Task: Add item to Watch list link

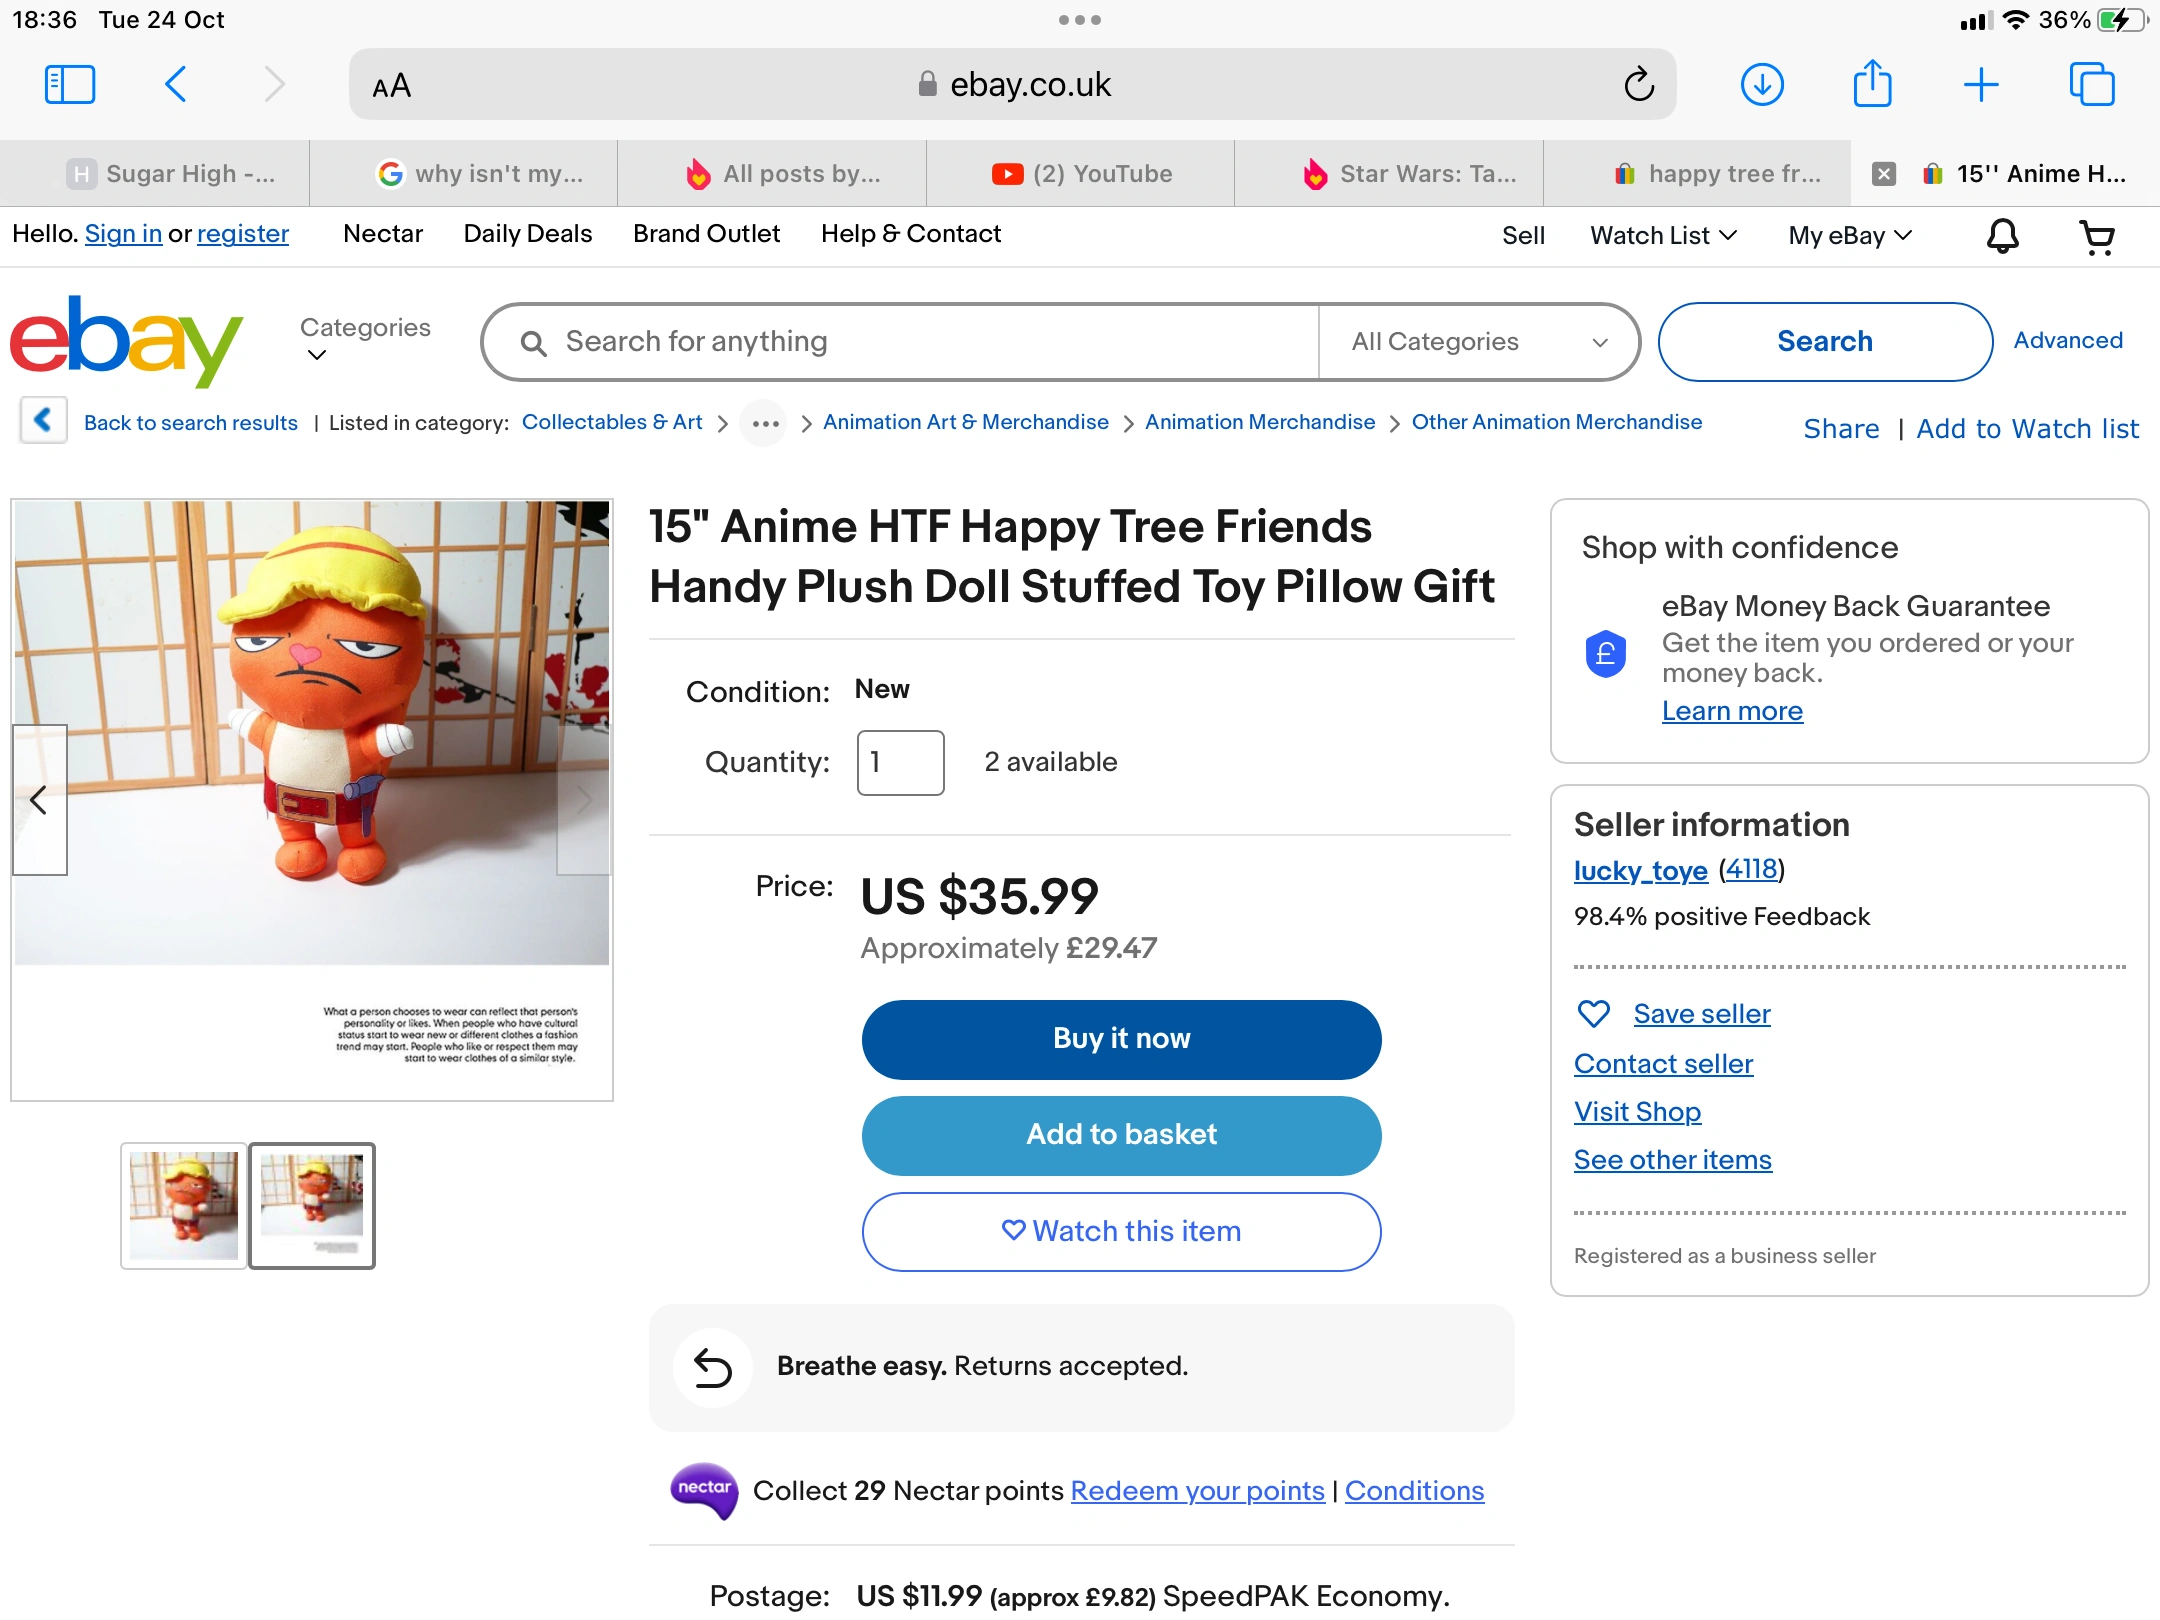Action: pos(2027,429)
